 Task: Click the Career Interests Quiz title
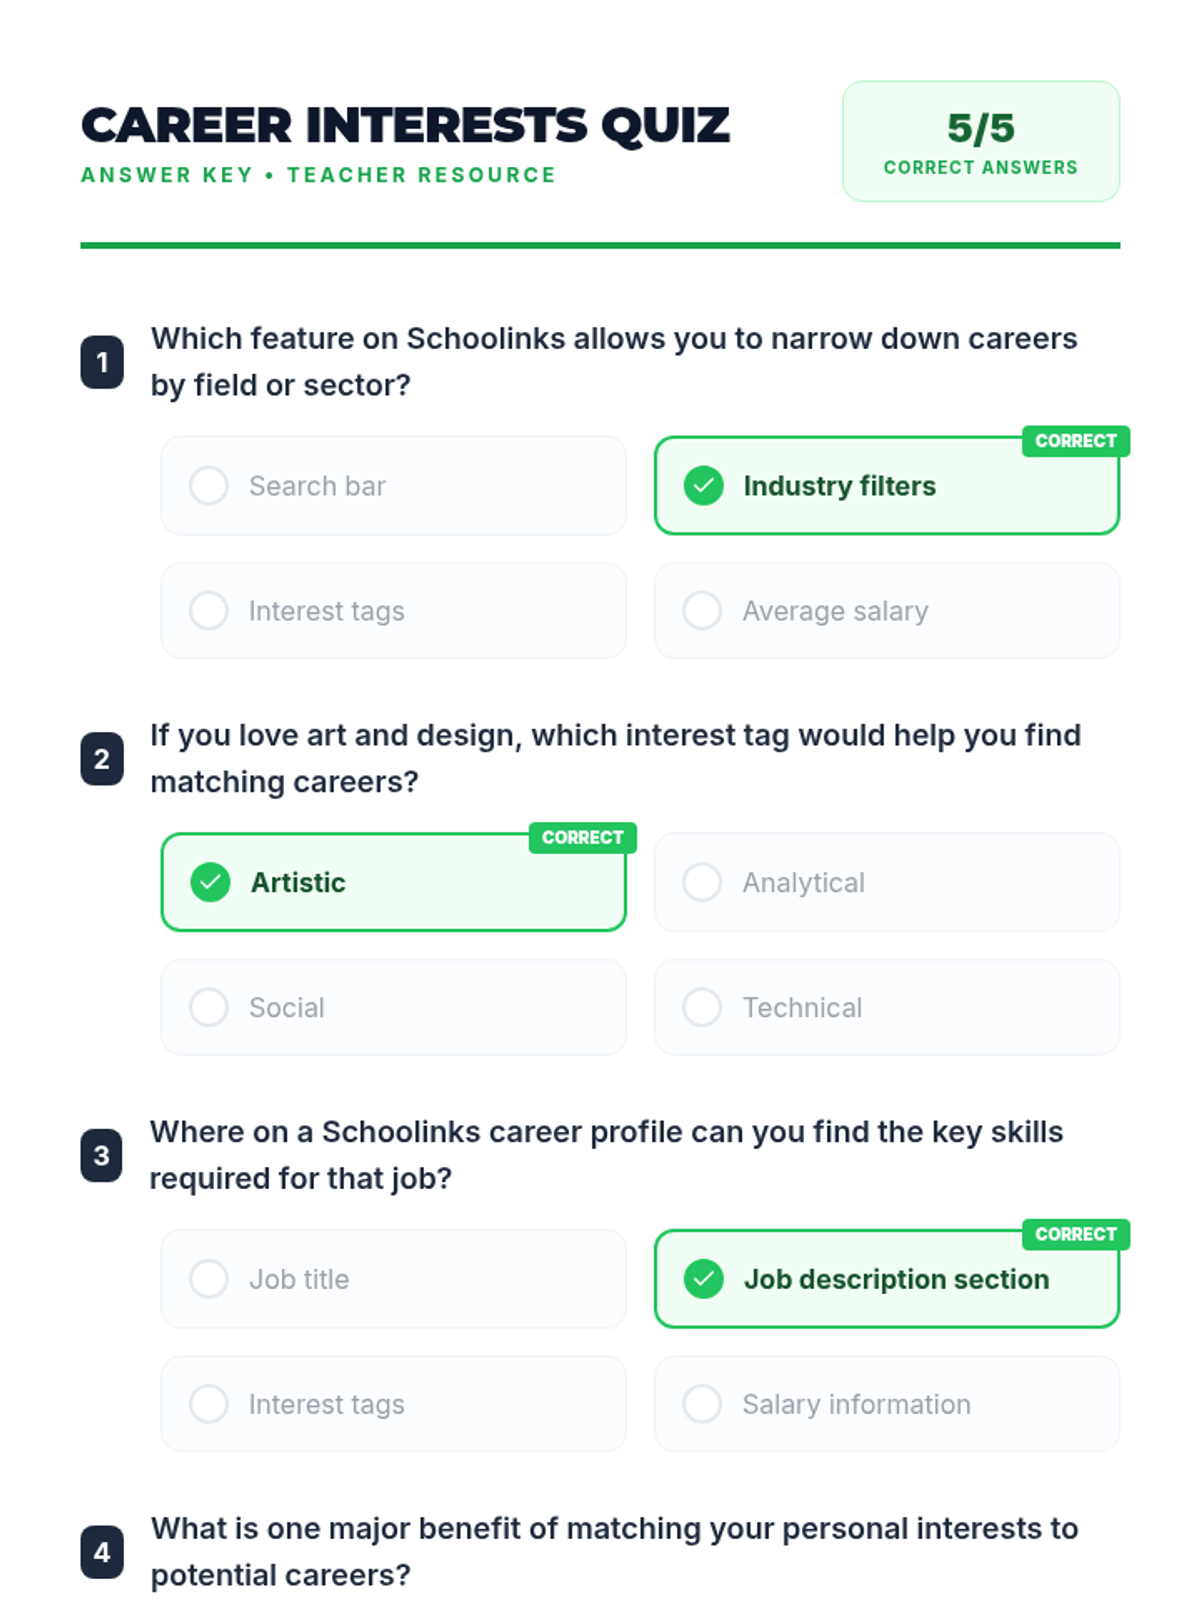405,125
